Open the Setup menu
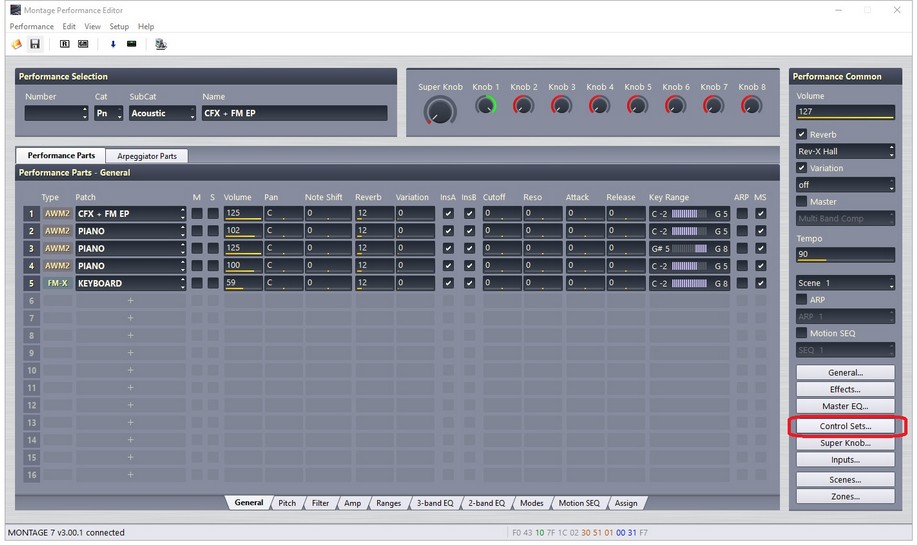Screen dimensions: 917x545 (119, 26)
